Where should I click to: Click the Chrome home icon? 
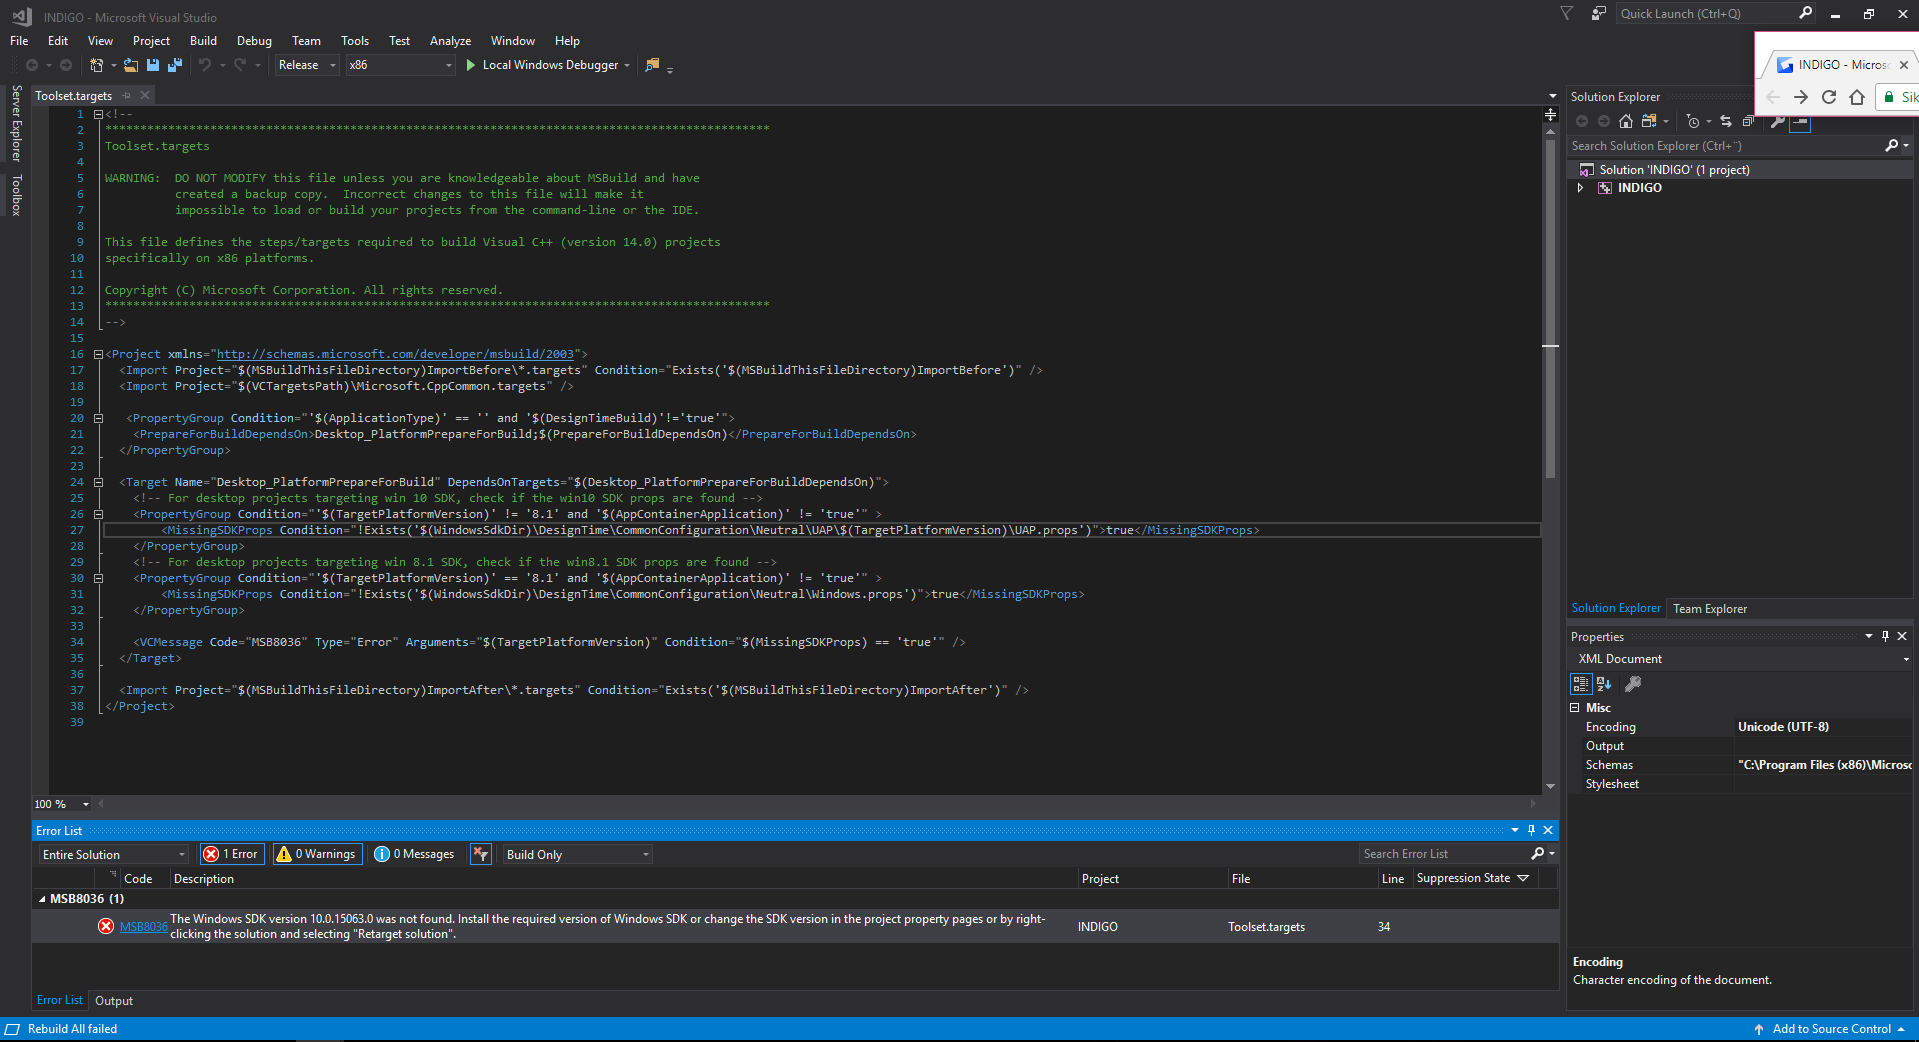click(1857, 97)
